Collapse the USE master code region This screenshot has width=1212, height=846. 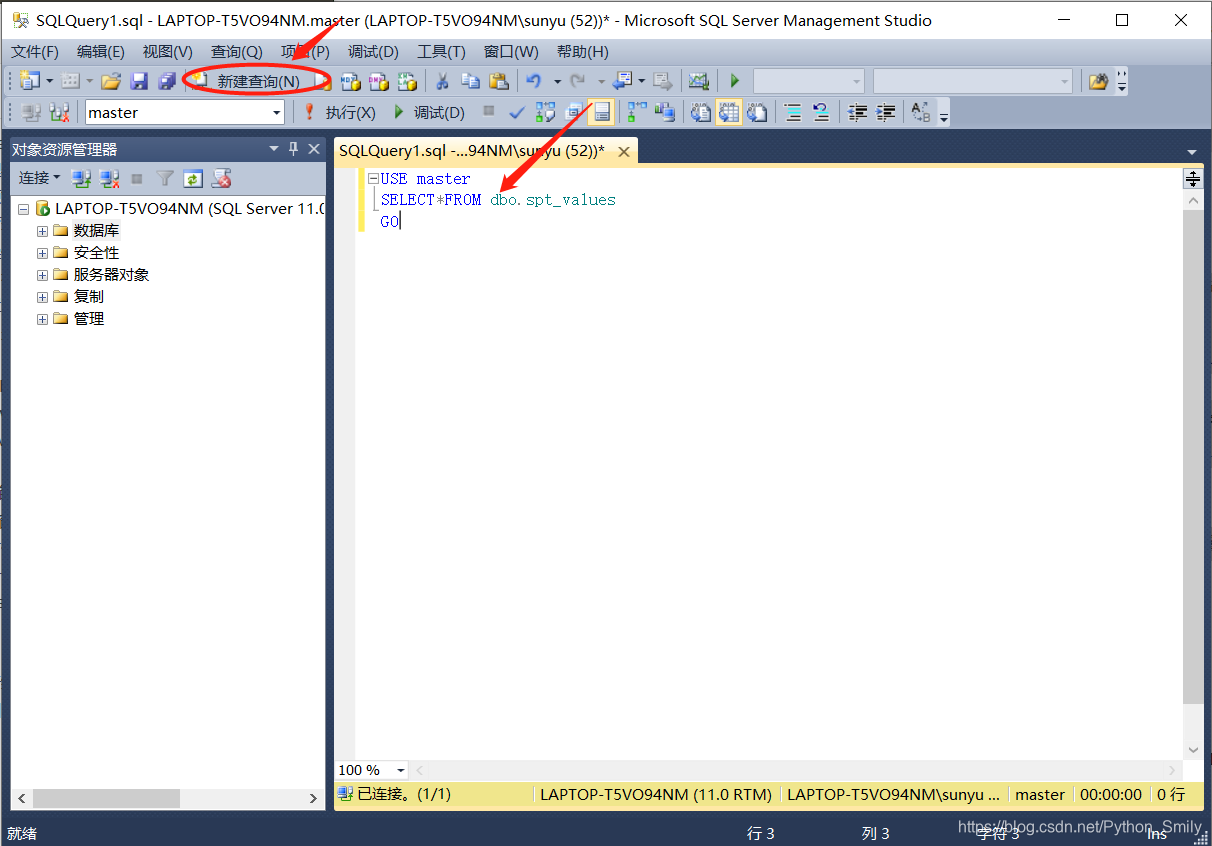coord(373,179)
